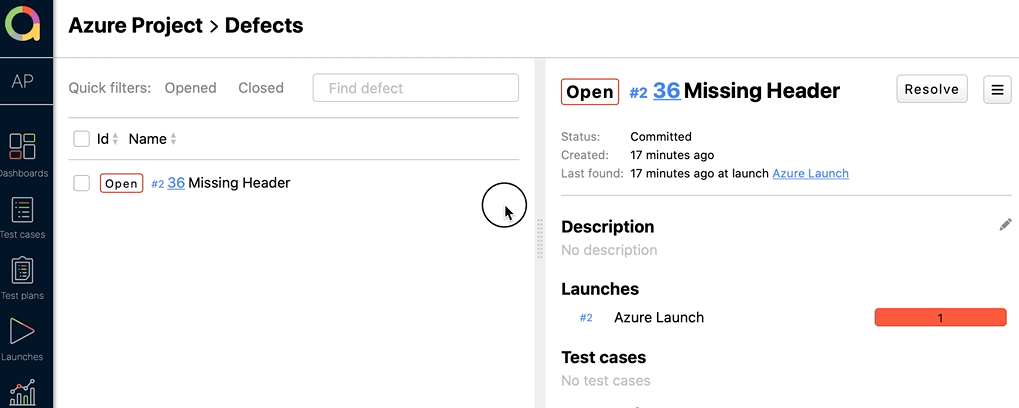Open issue link 36 in defect list
The image size is (1019, 408).
[x=176, y=183]
